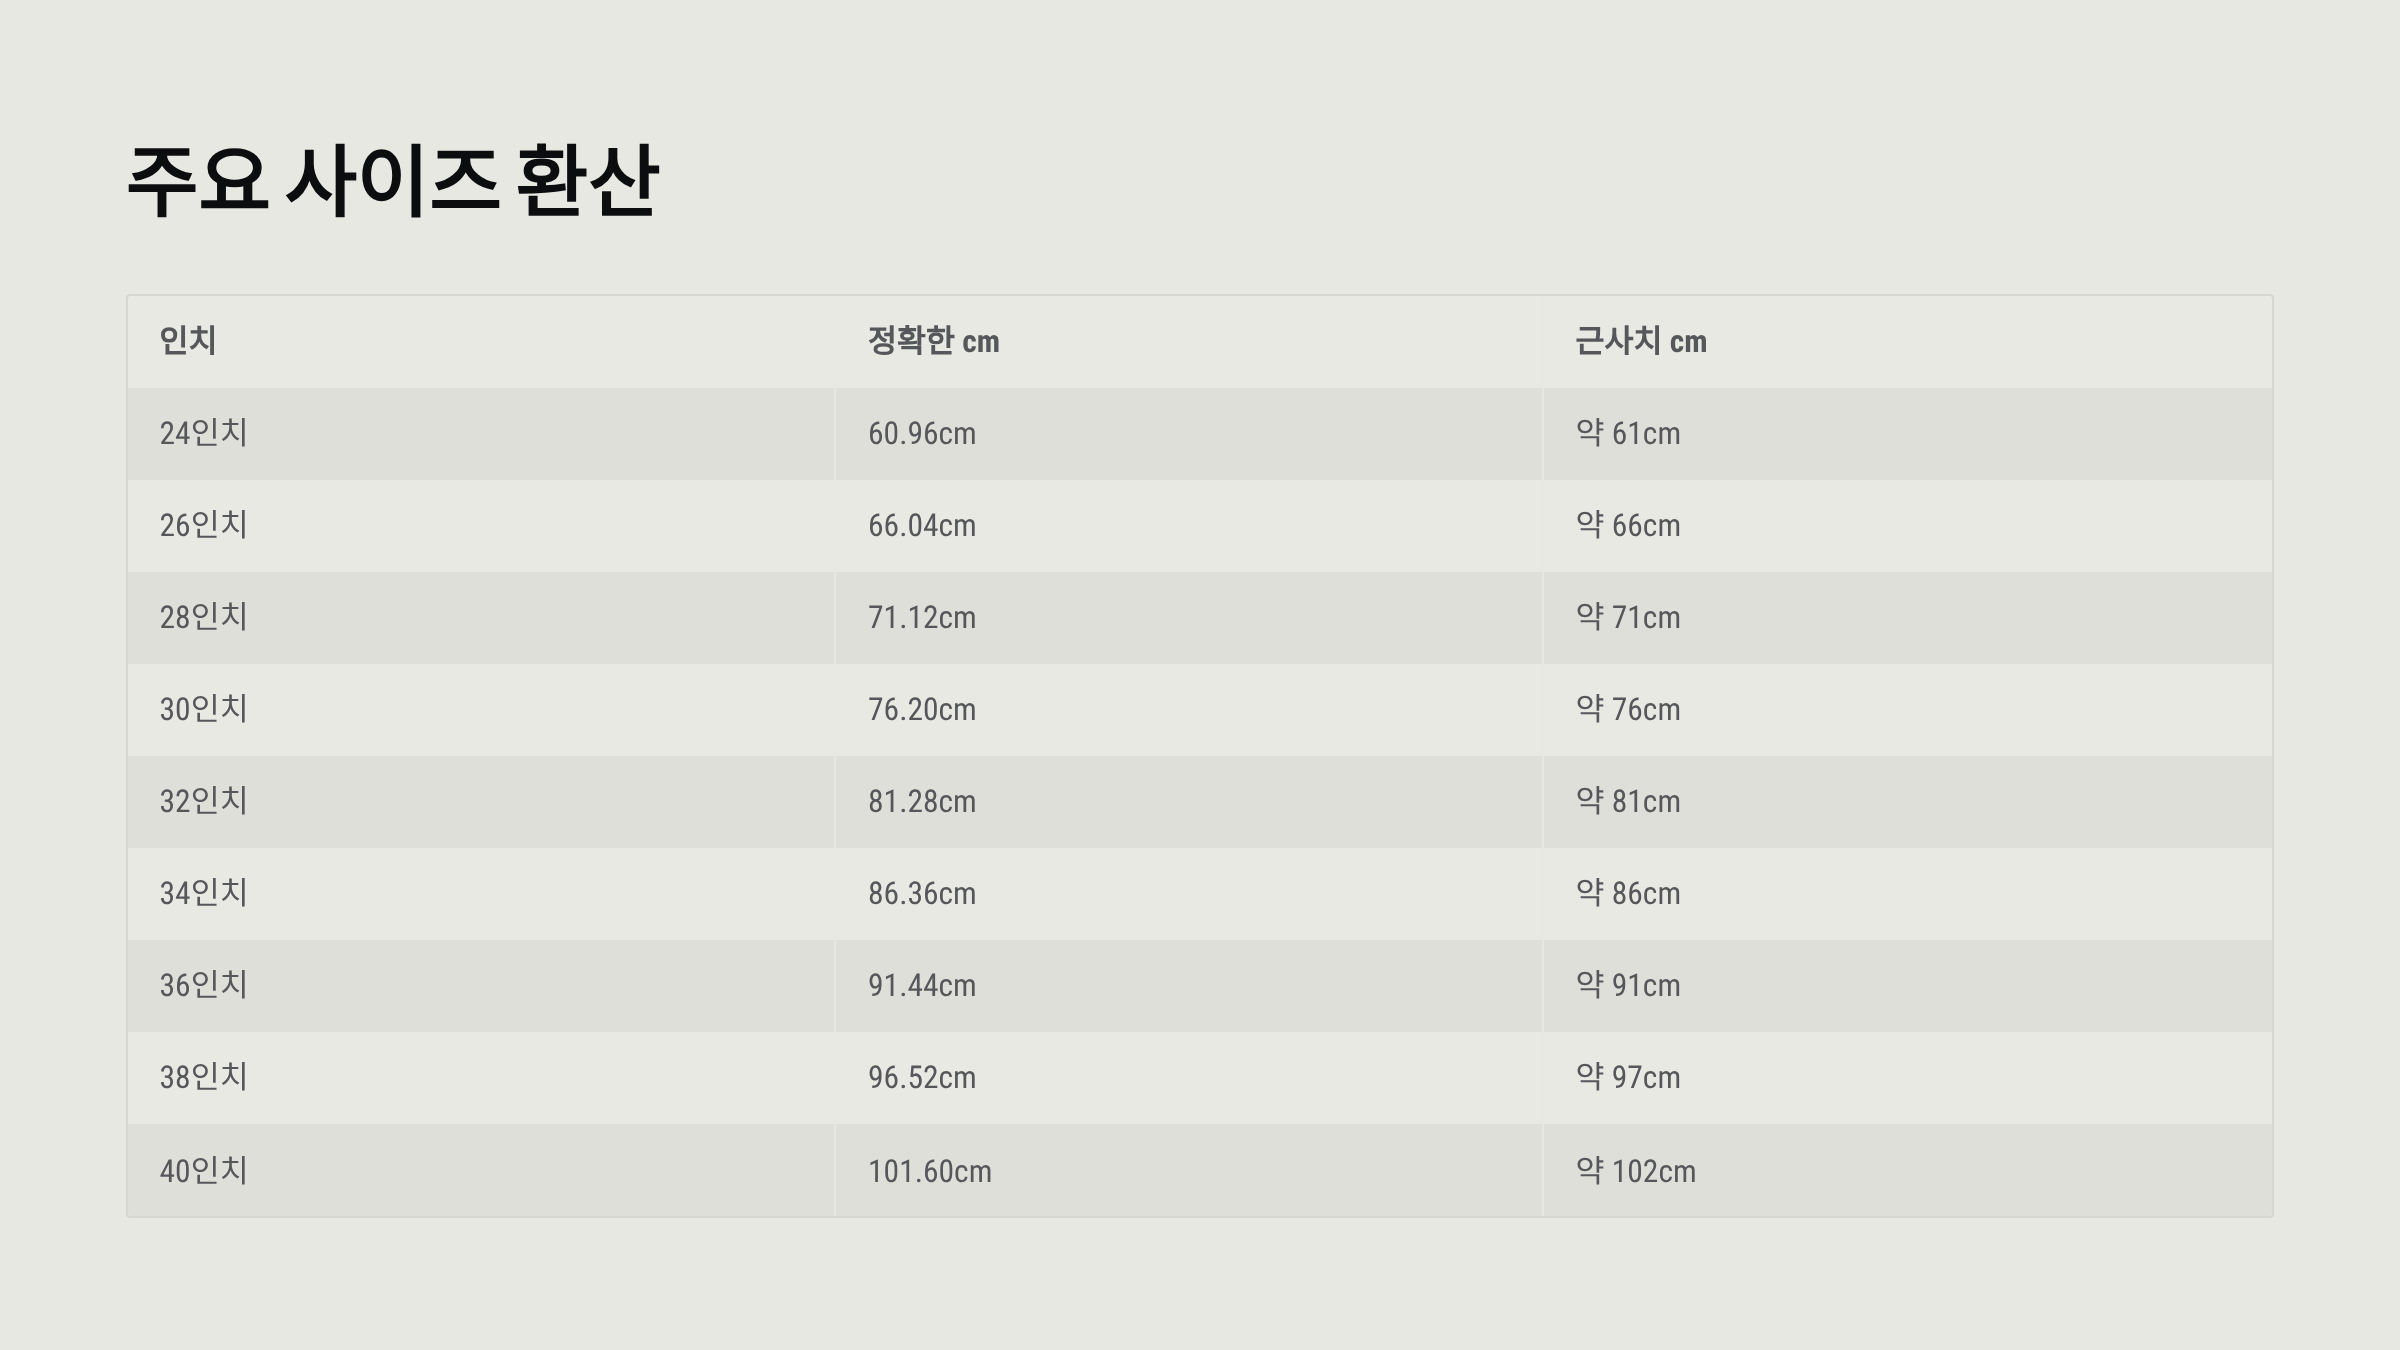
Task: Select the 28인치 cell
Action: coord(204,617)
